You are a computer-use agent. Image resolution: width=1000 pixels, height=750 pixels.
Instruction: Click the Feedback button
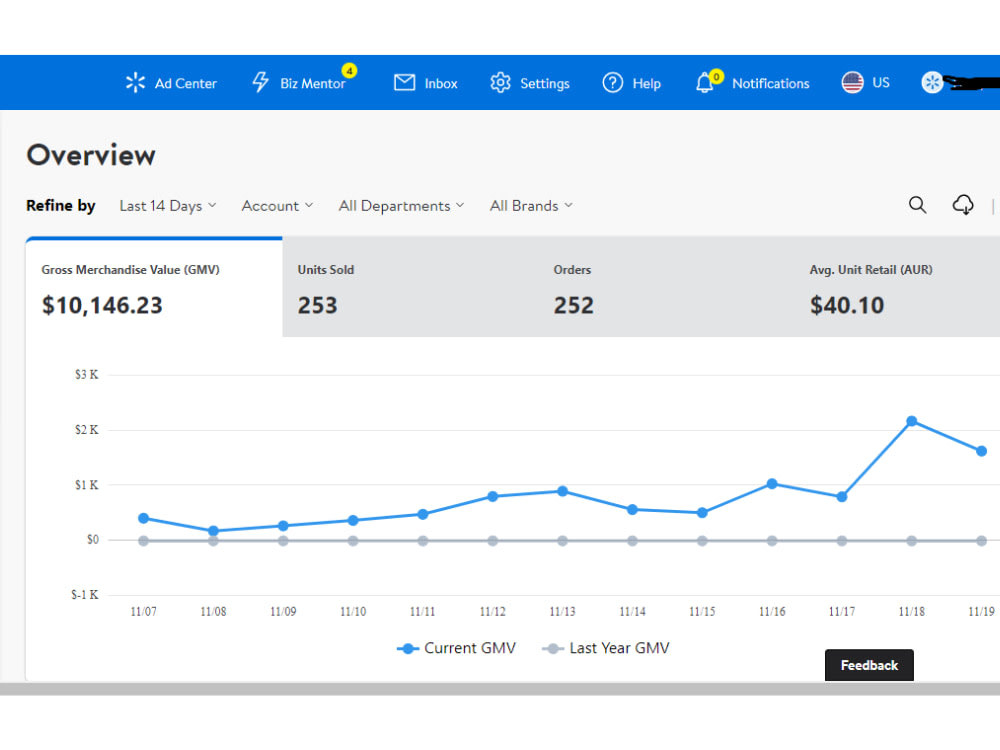click(x=869, y=665)
